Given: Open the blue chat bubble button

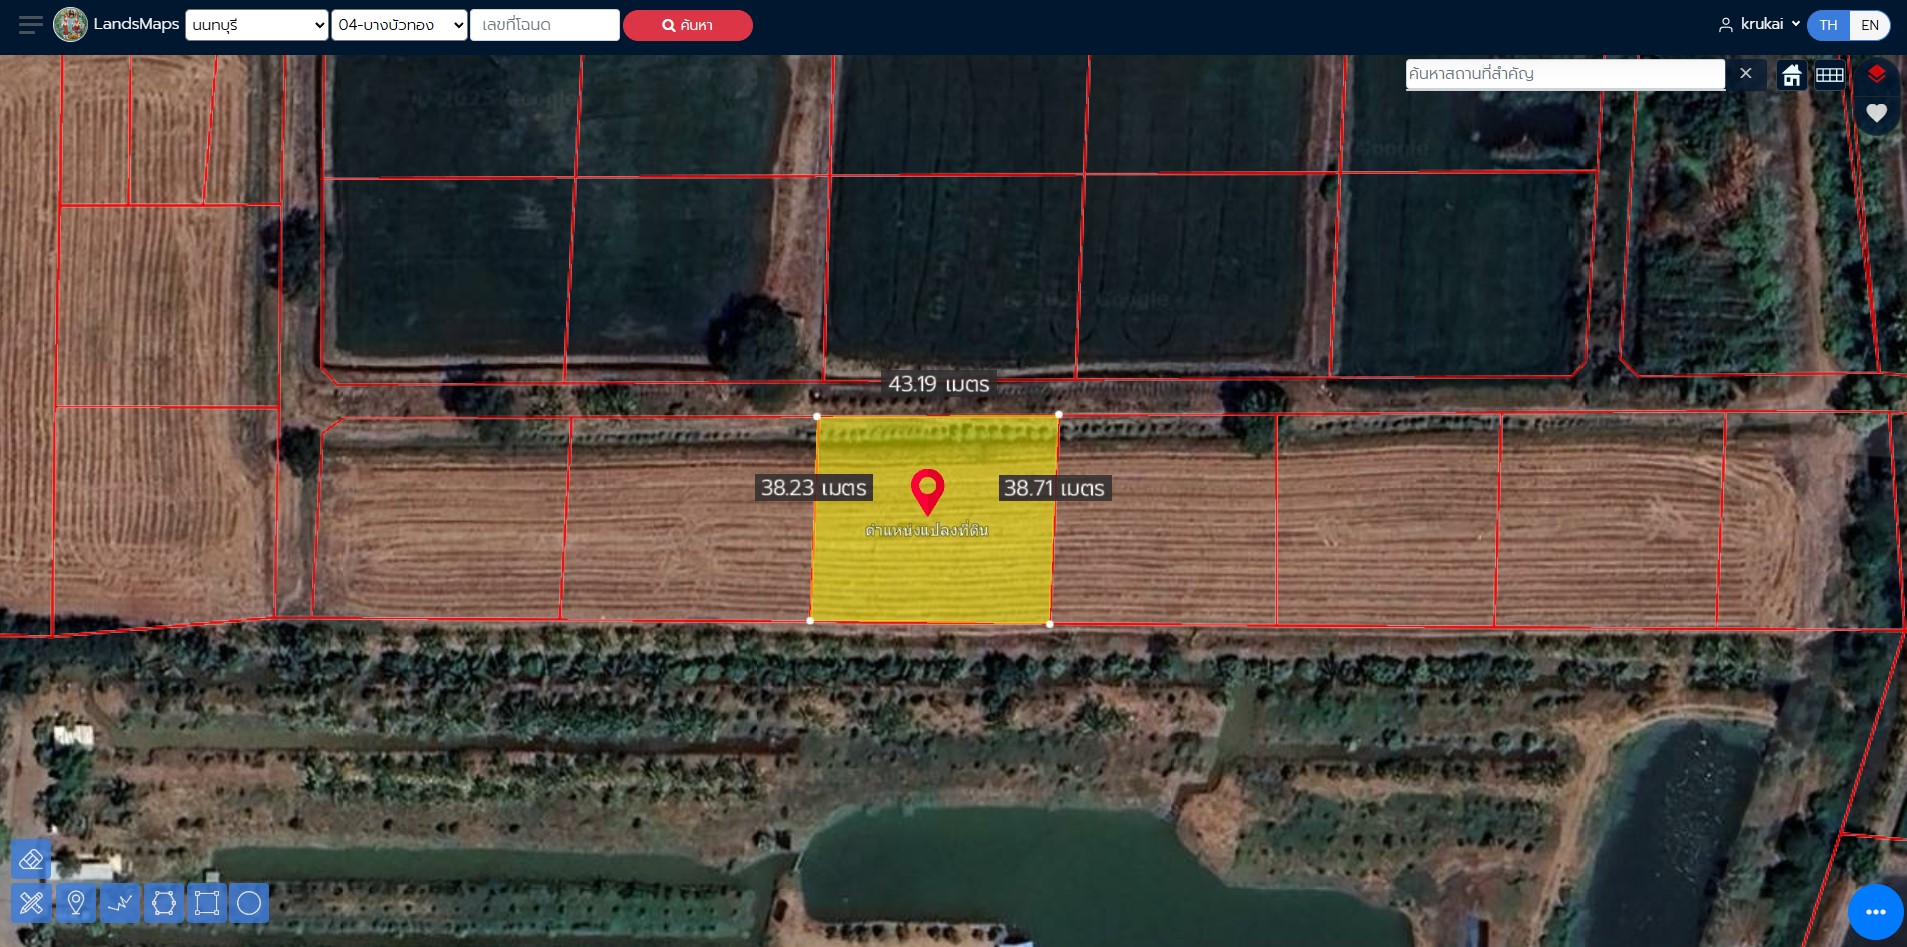Looking at the screenshot, I should click(x=1875, y=912).
